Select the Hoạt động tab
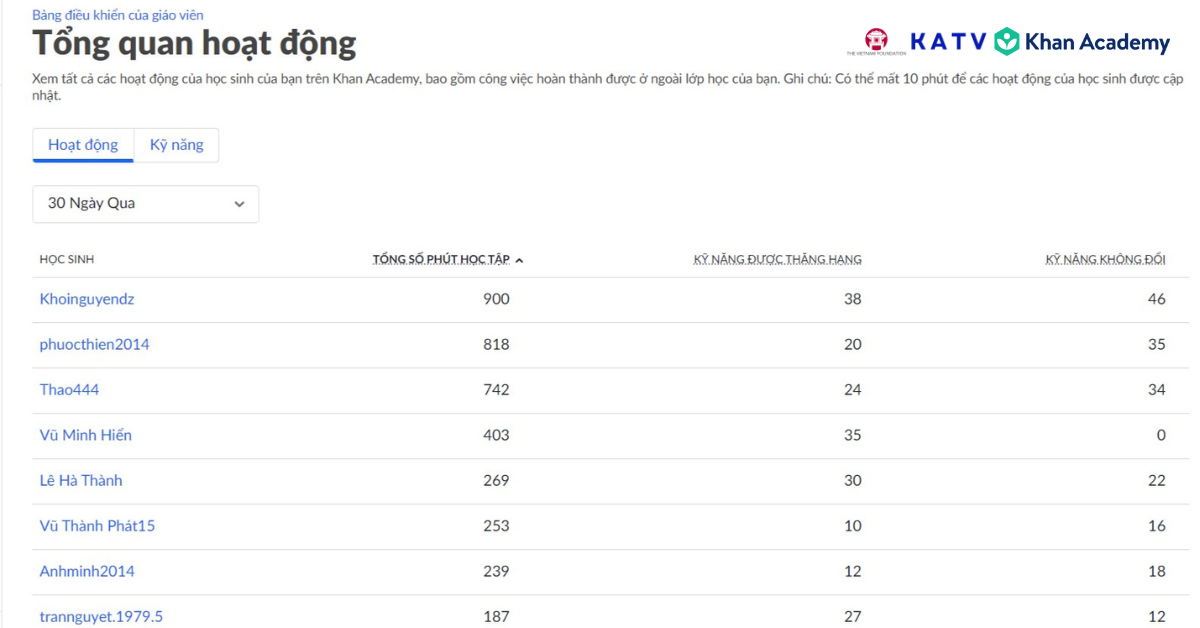This screenshot has height=628, width=1200. (83, 145)
